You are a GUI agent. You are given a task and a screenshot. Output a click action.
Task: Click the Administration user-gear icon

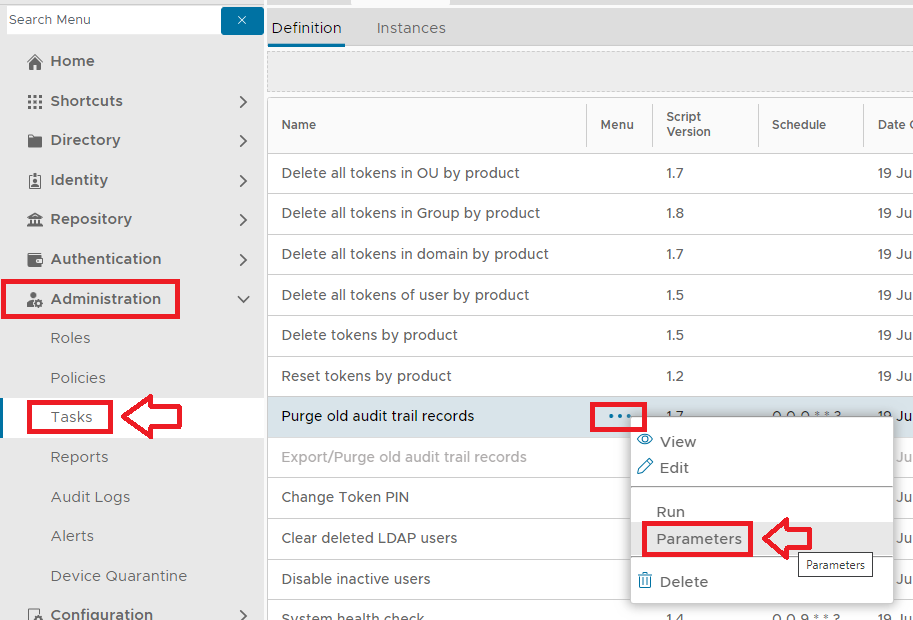(x=35, y=300)
